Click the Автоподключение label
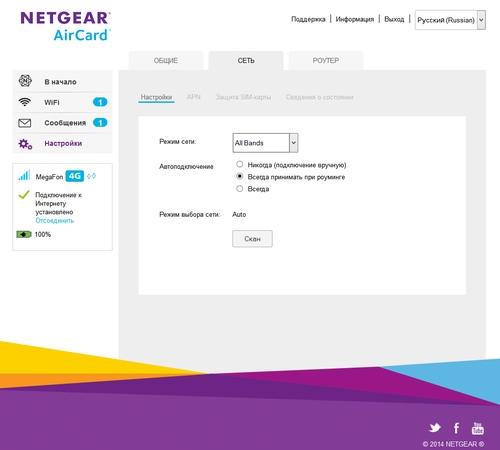The height and width of the screenshot is (450, 500). point(186,166)
